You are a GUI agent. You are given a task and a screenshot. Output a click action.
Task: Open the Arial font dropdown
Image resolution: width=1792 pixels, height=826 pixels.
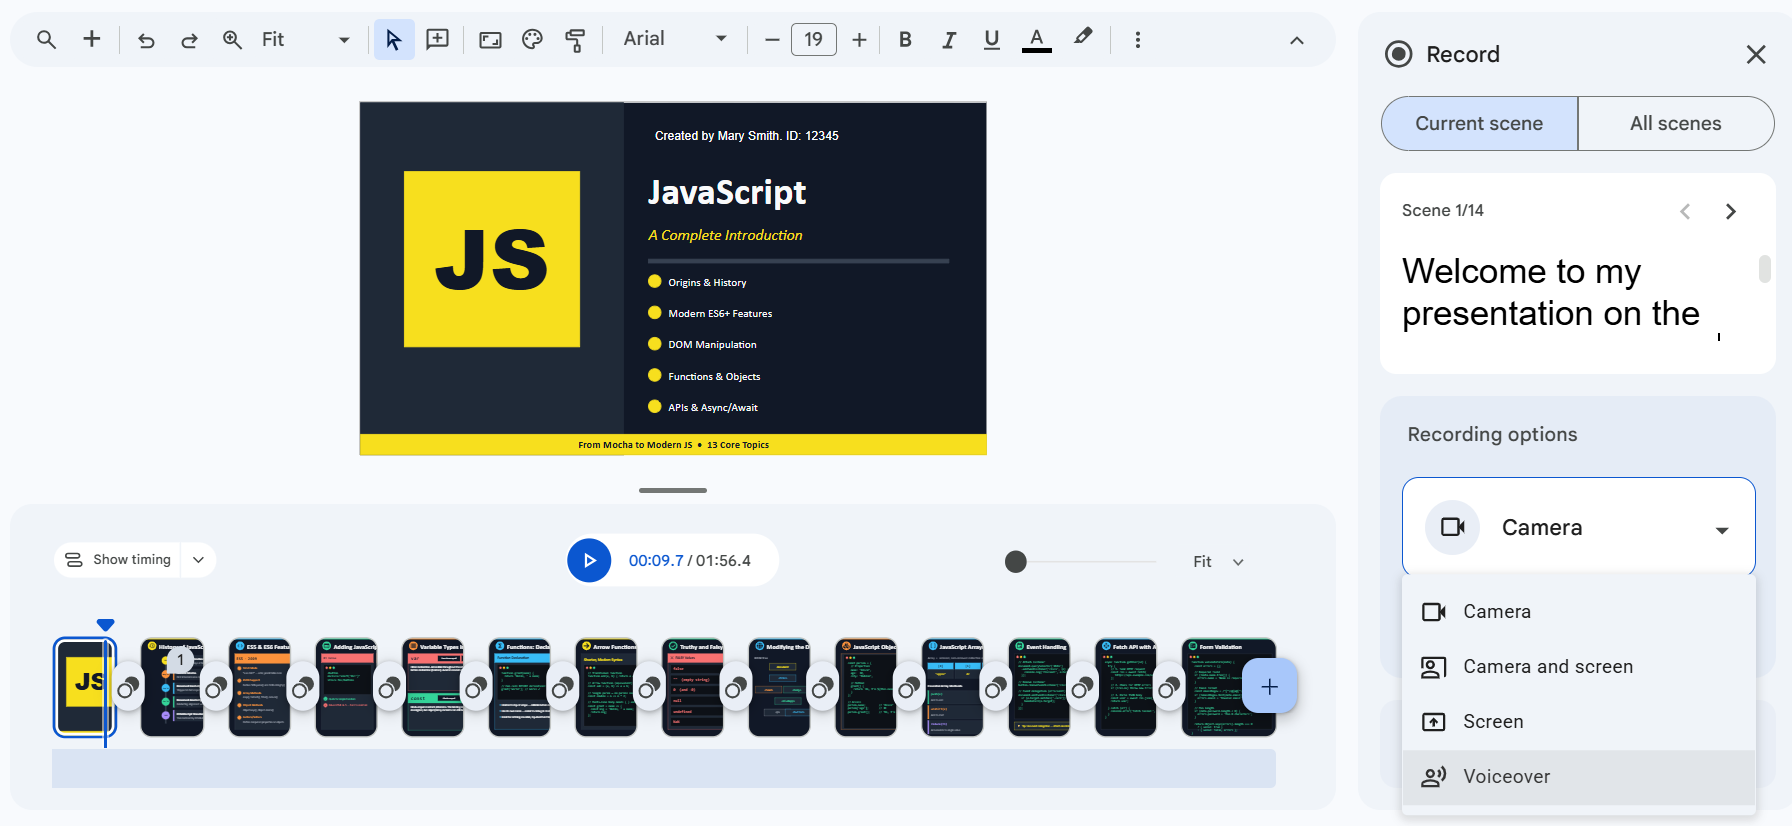tap(675, 39)
